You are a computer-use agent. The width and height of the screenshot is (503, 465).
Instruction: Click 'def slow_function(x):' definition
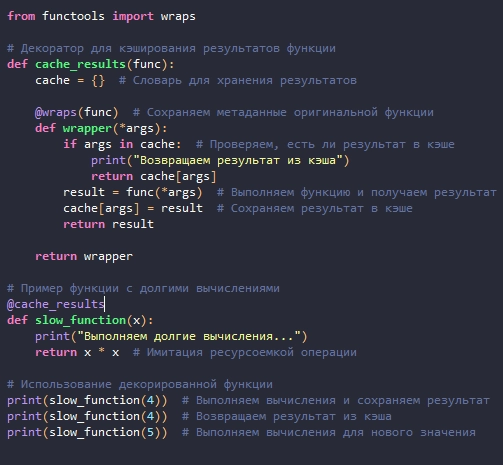pyautogui.click(x=80, y=320)
